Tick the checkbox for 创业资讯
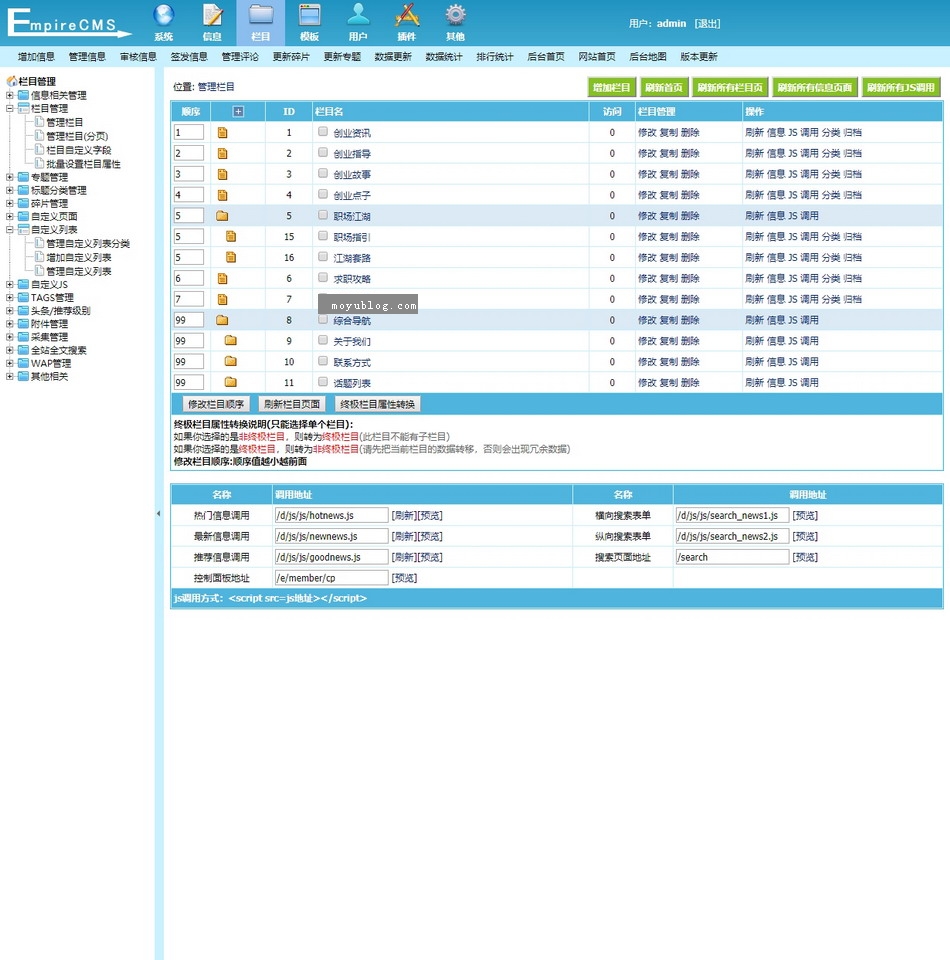The image size is (950, 960). [x=323, y=132]
